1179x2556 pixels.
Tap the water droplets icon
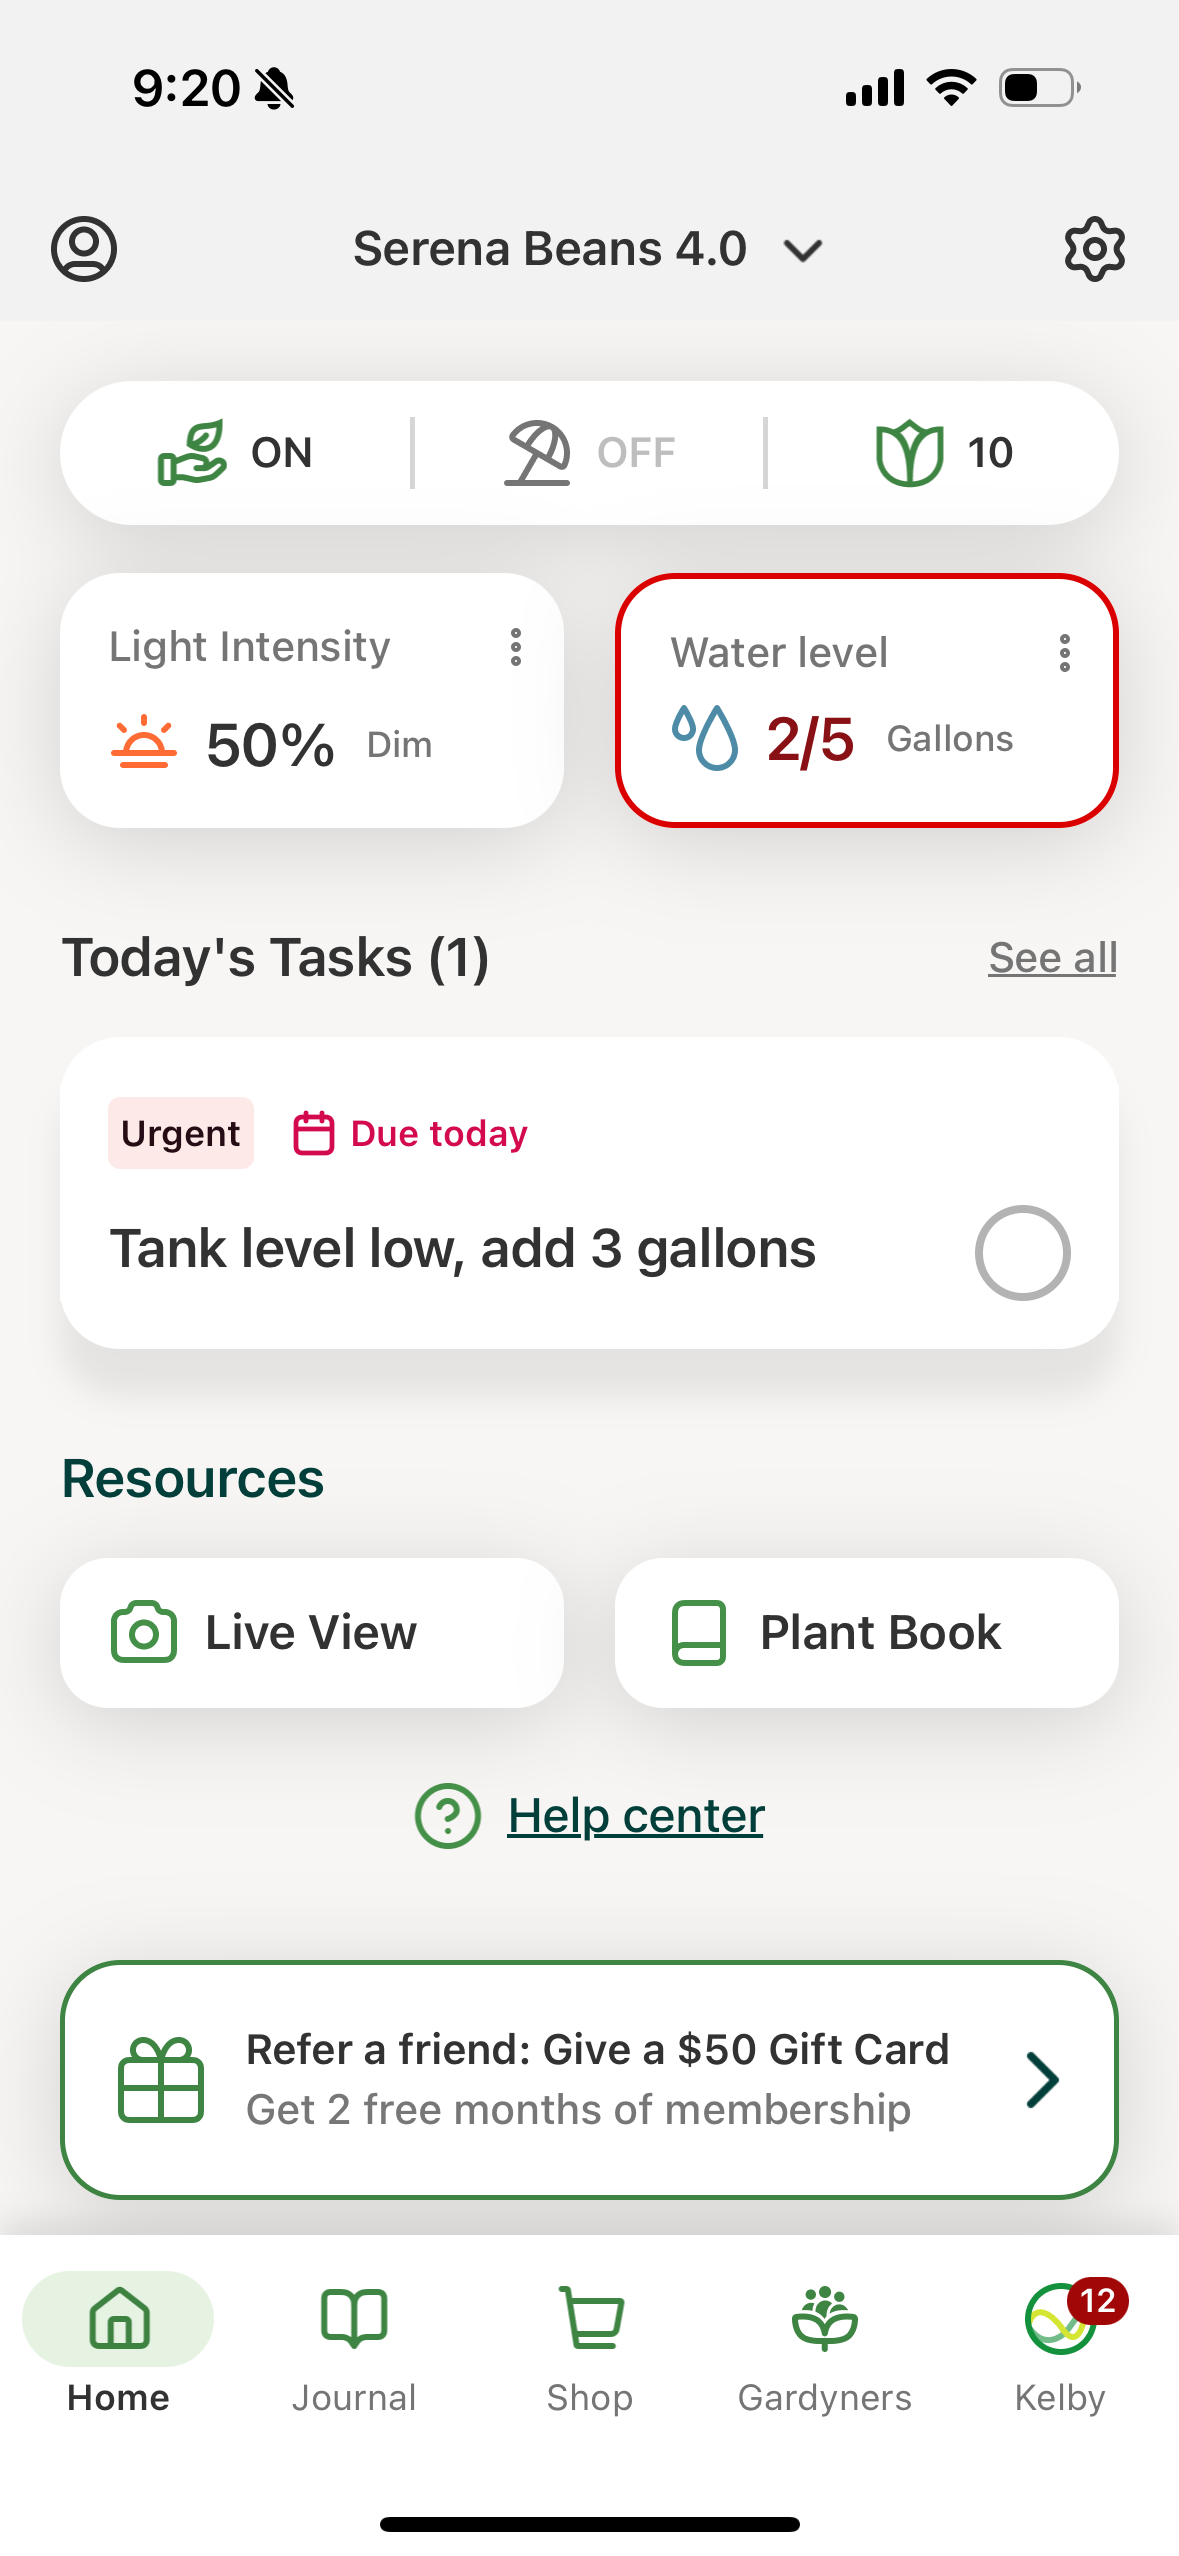705,738
